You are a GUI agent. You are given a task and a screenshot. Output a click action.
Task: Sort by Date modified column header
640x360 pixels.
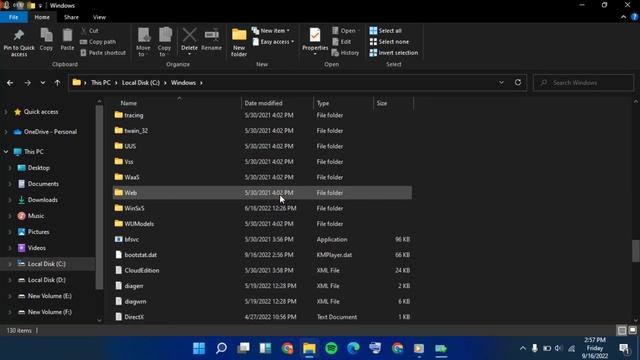point(278,103)
